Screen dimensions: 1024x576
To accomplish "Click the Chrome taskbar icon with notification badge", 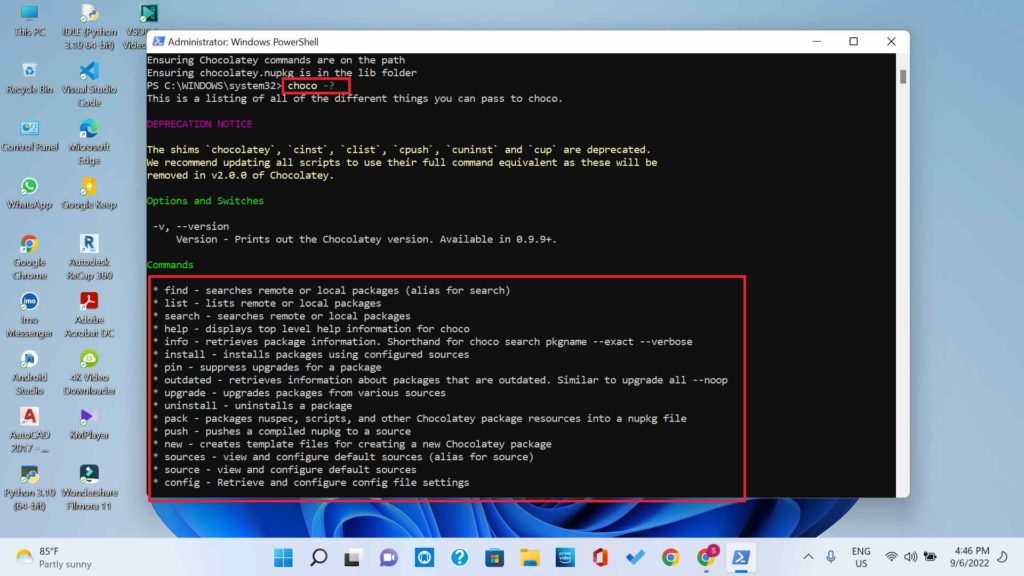I will (705, 557).
